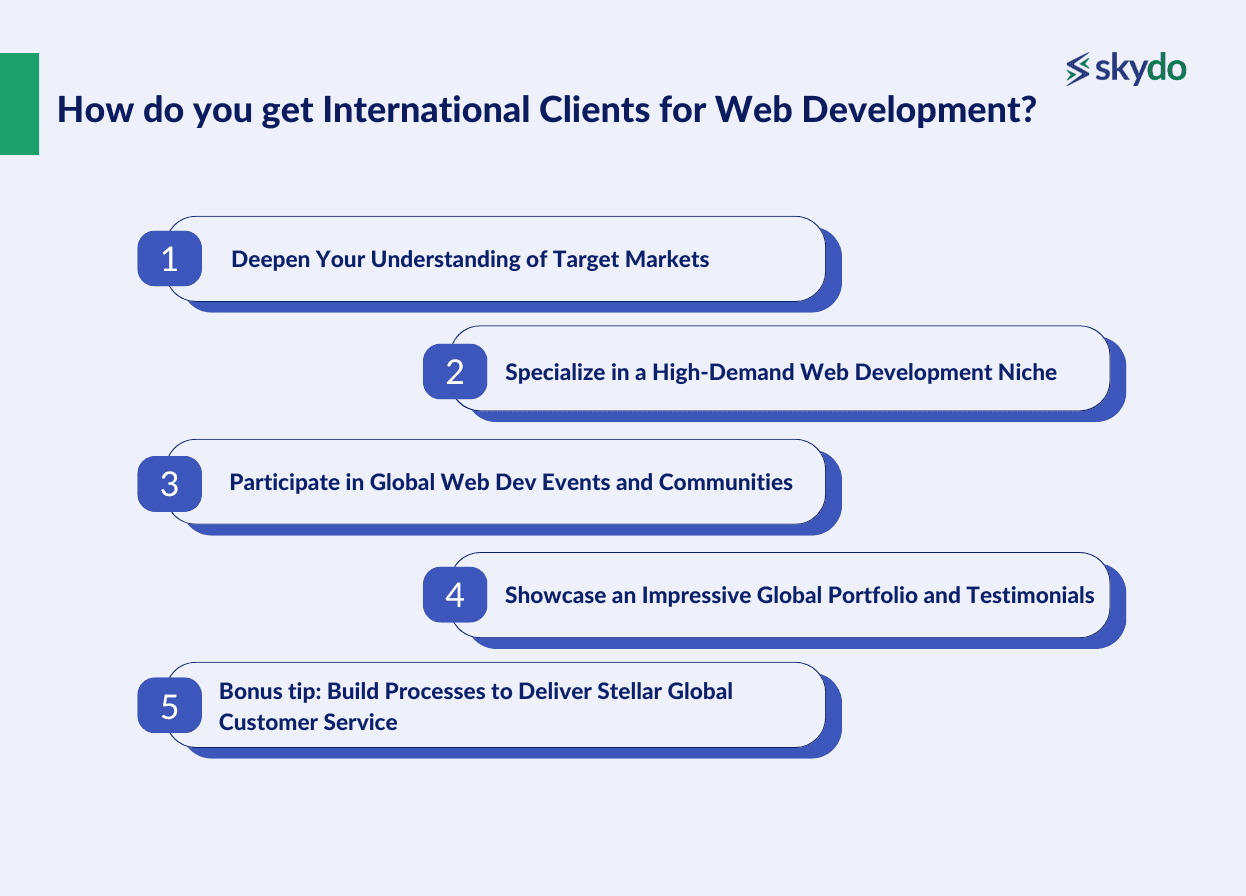The height and width of the screenshot is (896, 1246).
Task: Toggle the badge on the Target Markets card
Action: pos(169,259)
